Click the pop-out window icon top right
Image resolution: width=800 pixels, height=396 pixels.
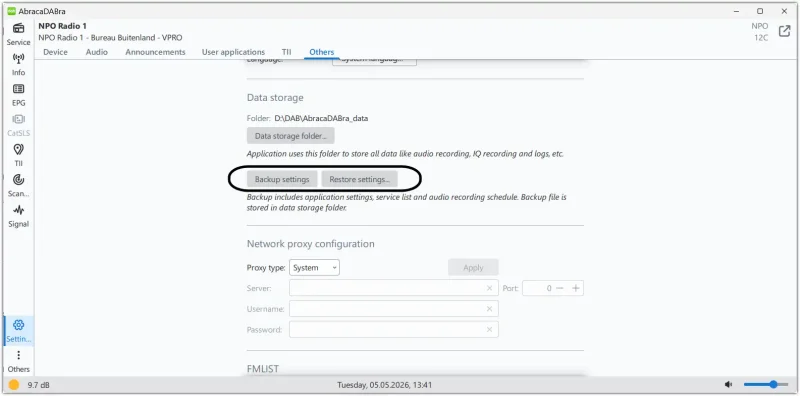[784, 31]
